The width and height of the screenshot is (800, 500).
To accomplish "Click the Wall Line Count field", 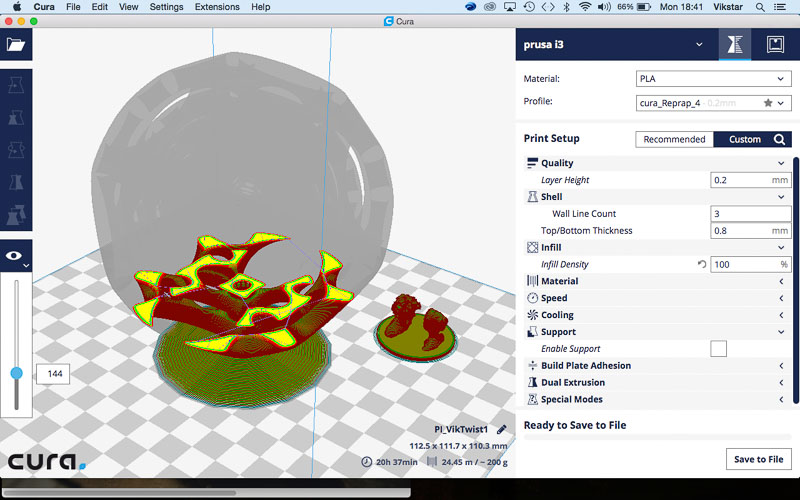I will (x=751, y=214).
